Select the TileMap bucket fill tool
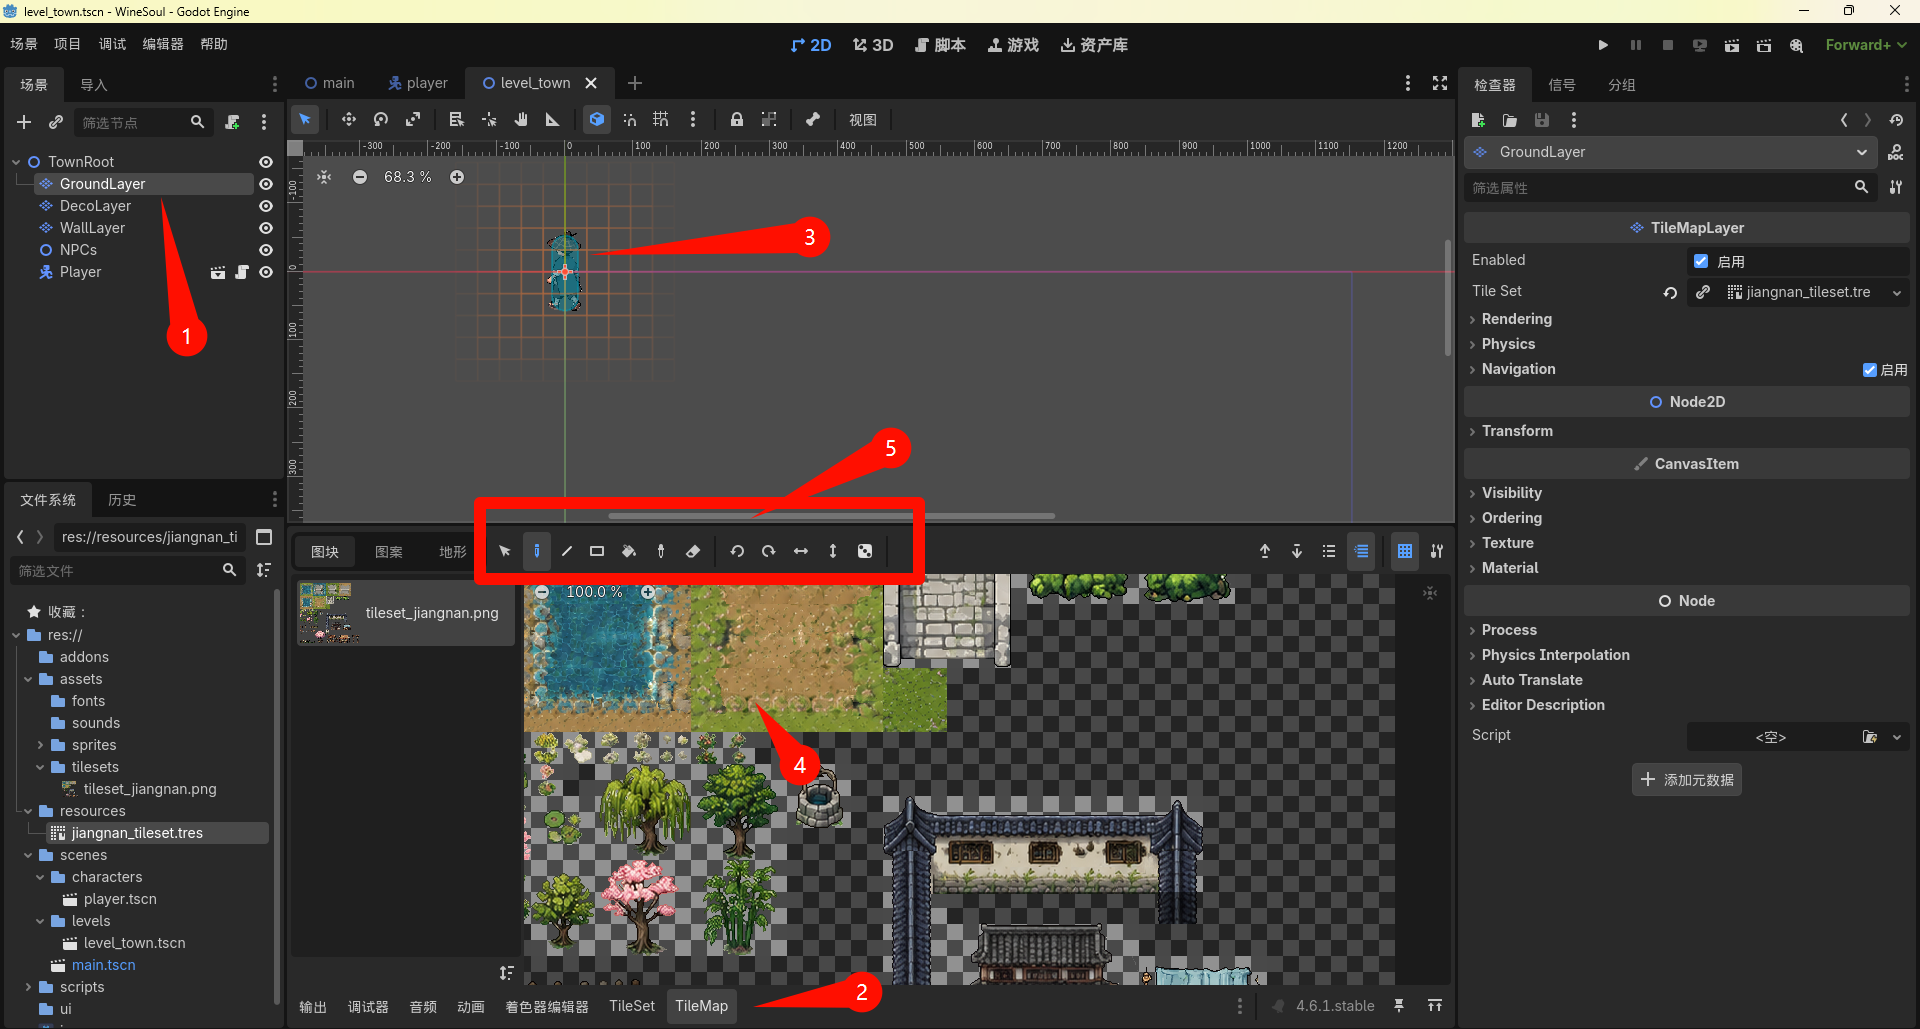This screenshot has width=1920, height=1029. click(629, 551)
